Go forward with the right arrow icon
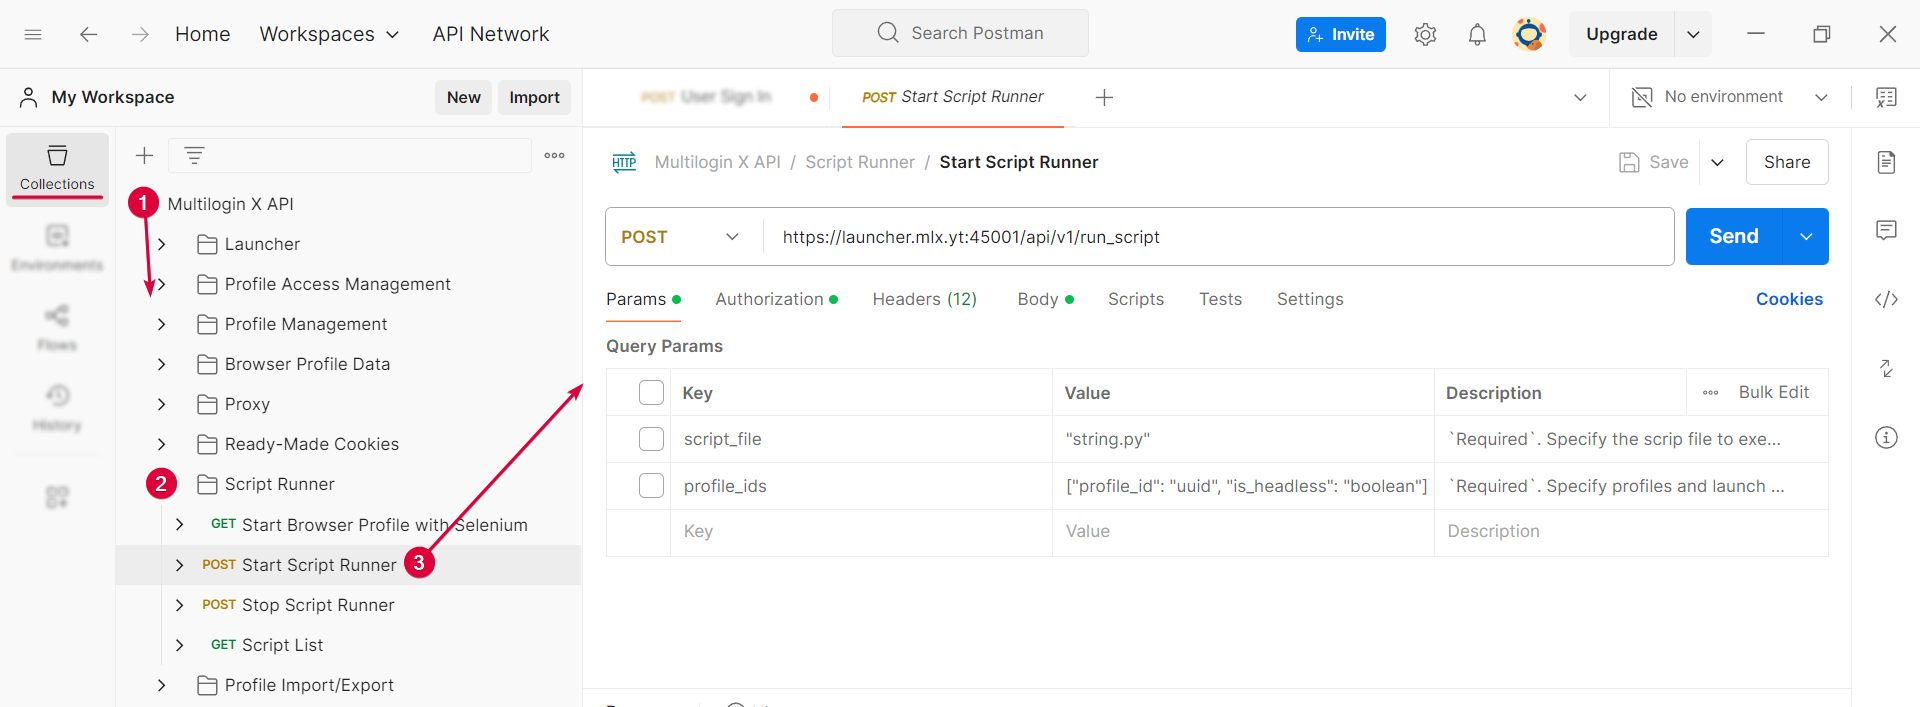 pyautogui.click(x=140, y=34)
